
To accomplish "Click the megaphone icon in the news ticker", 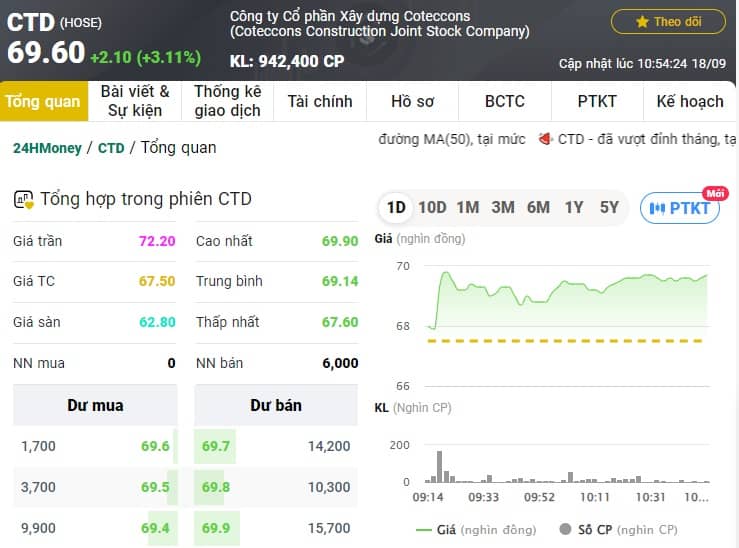I will 545,139.
